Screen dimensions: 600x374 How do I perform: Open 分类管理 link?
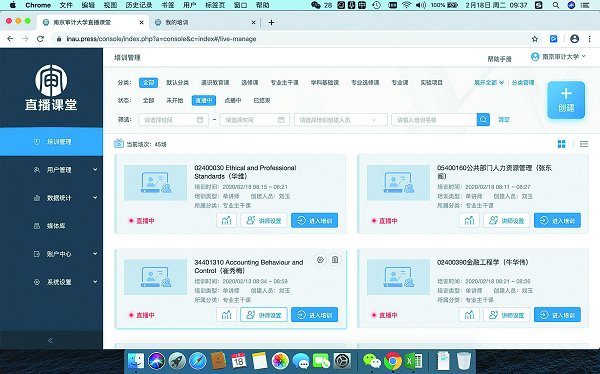pyautogui.click(x=523, y=82)
